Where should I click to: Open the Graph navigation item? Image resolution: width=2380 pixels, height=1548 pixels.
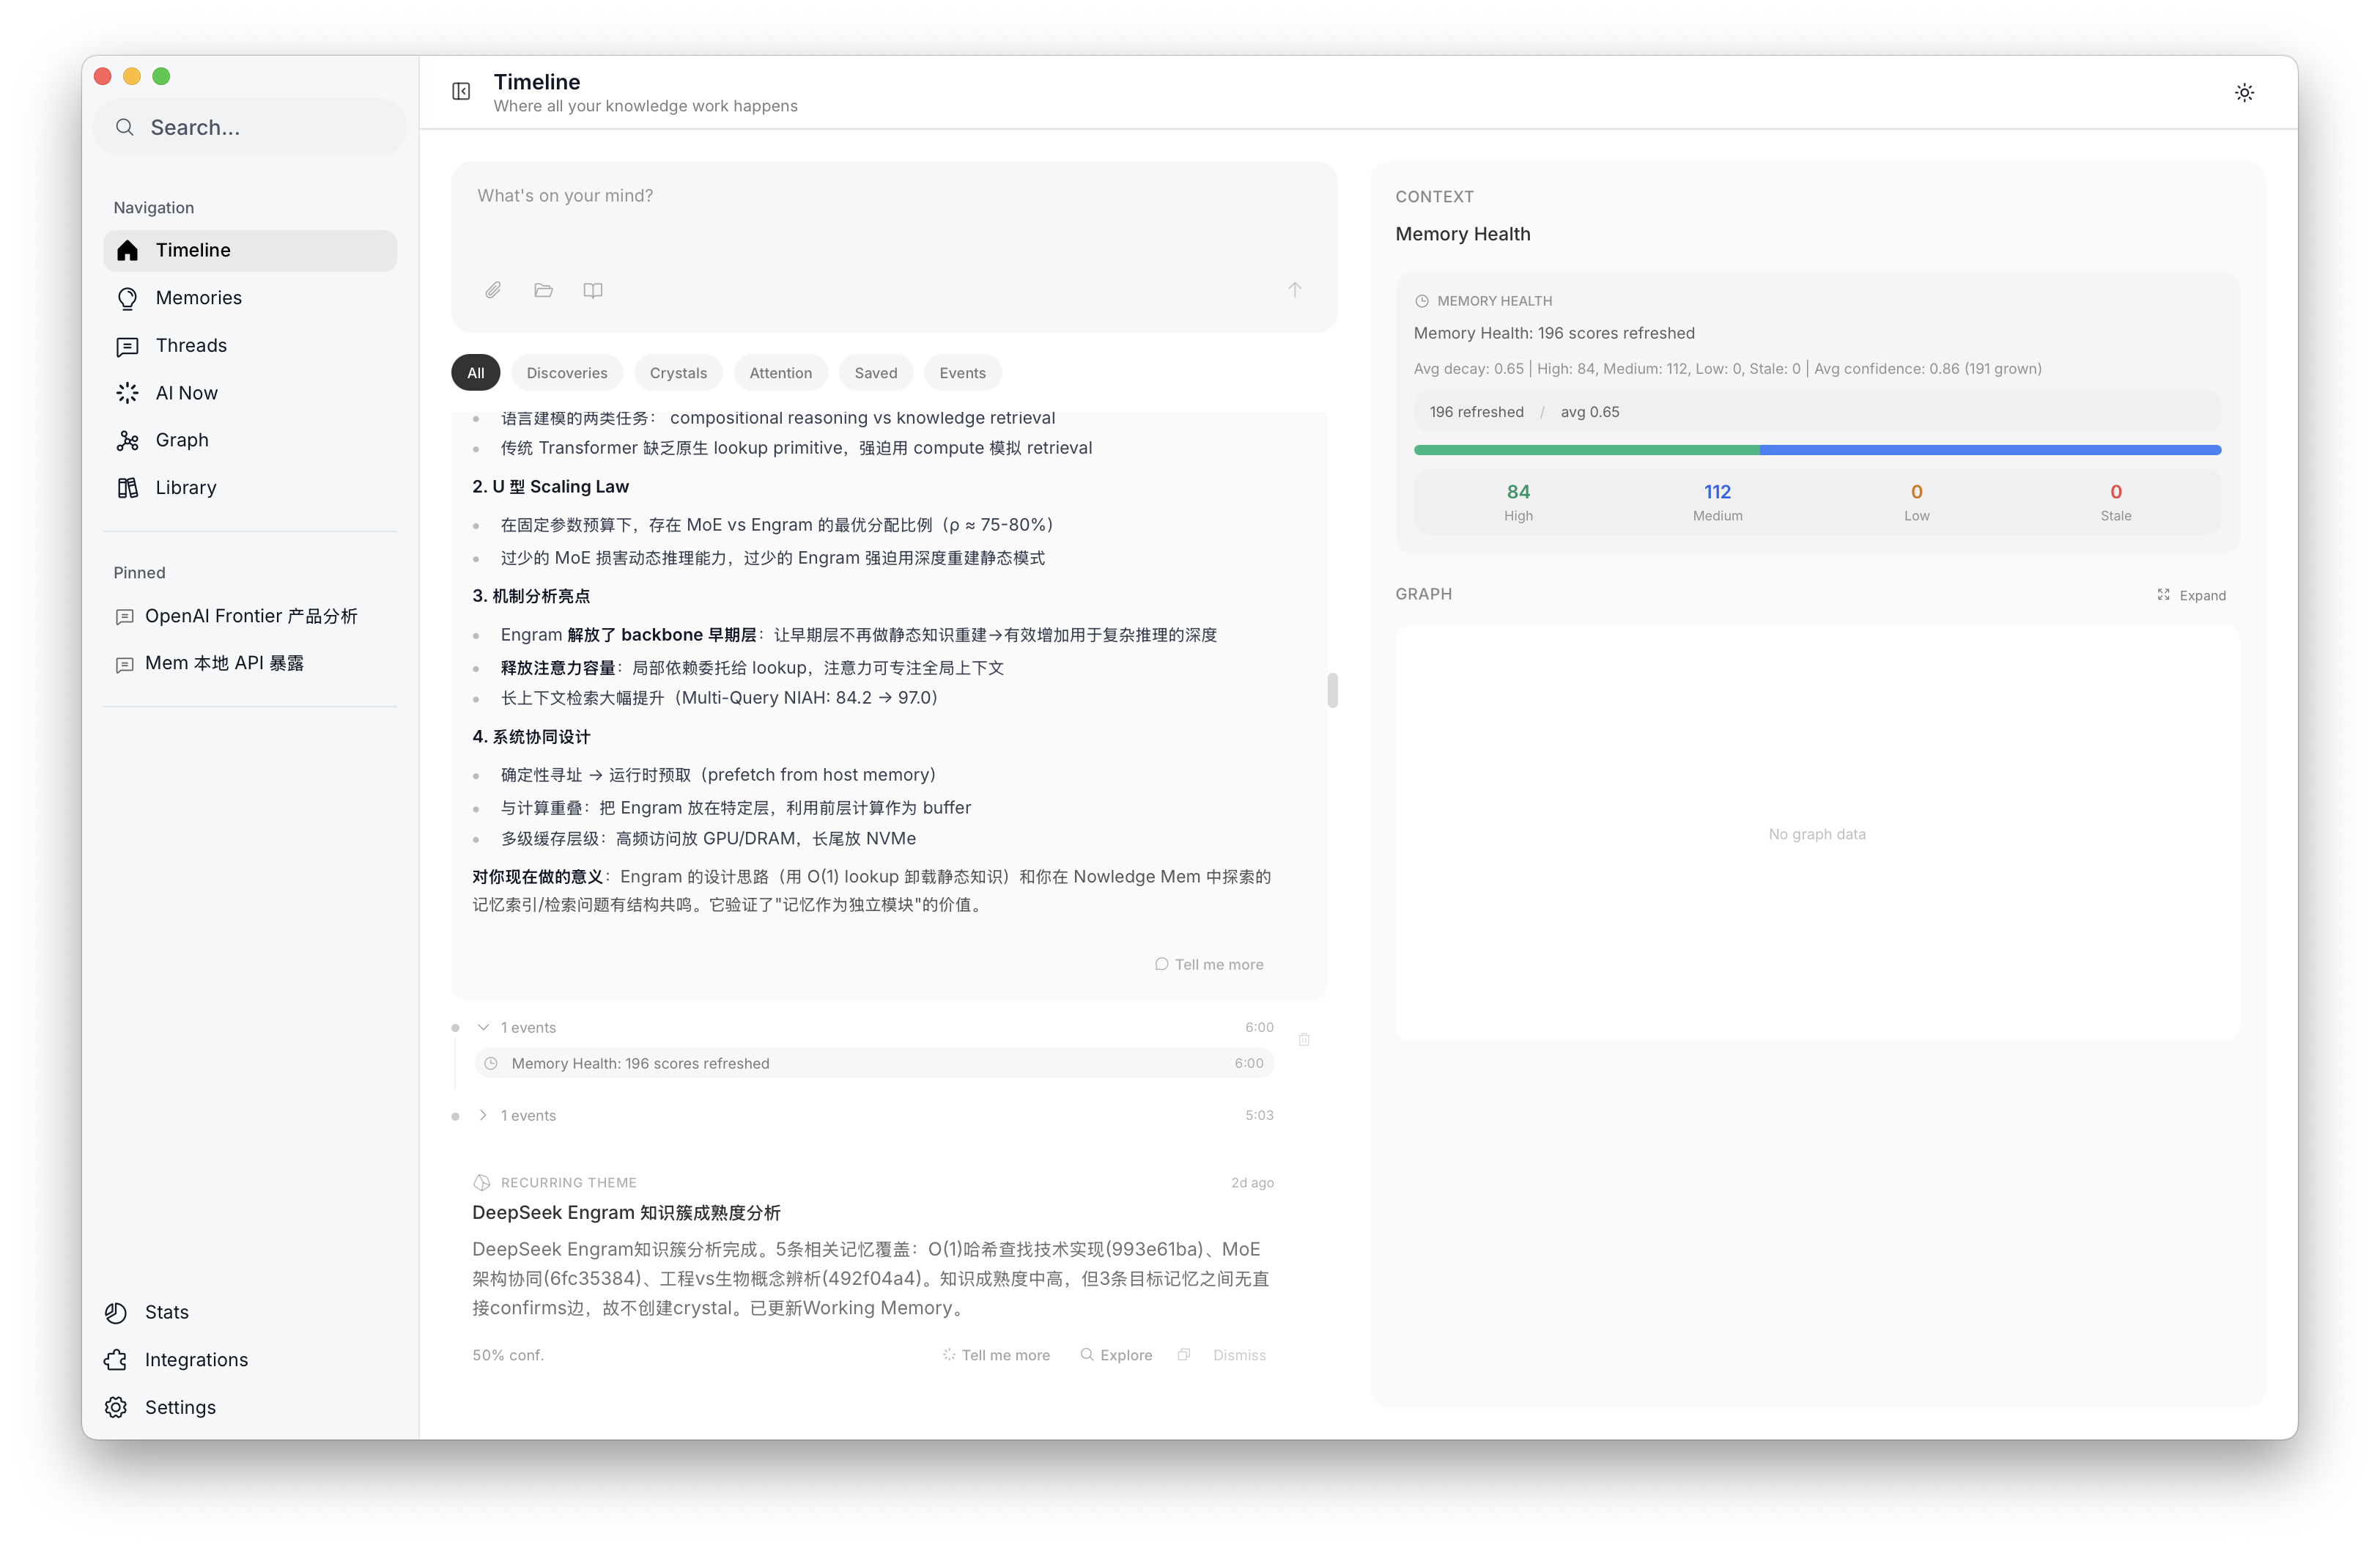(x=182, y=440)
